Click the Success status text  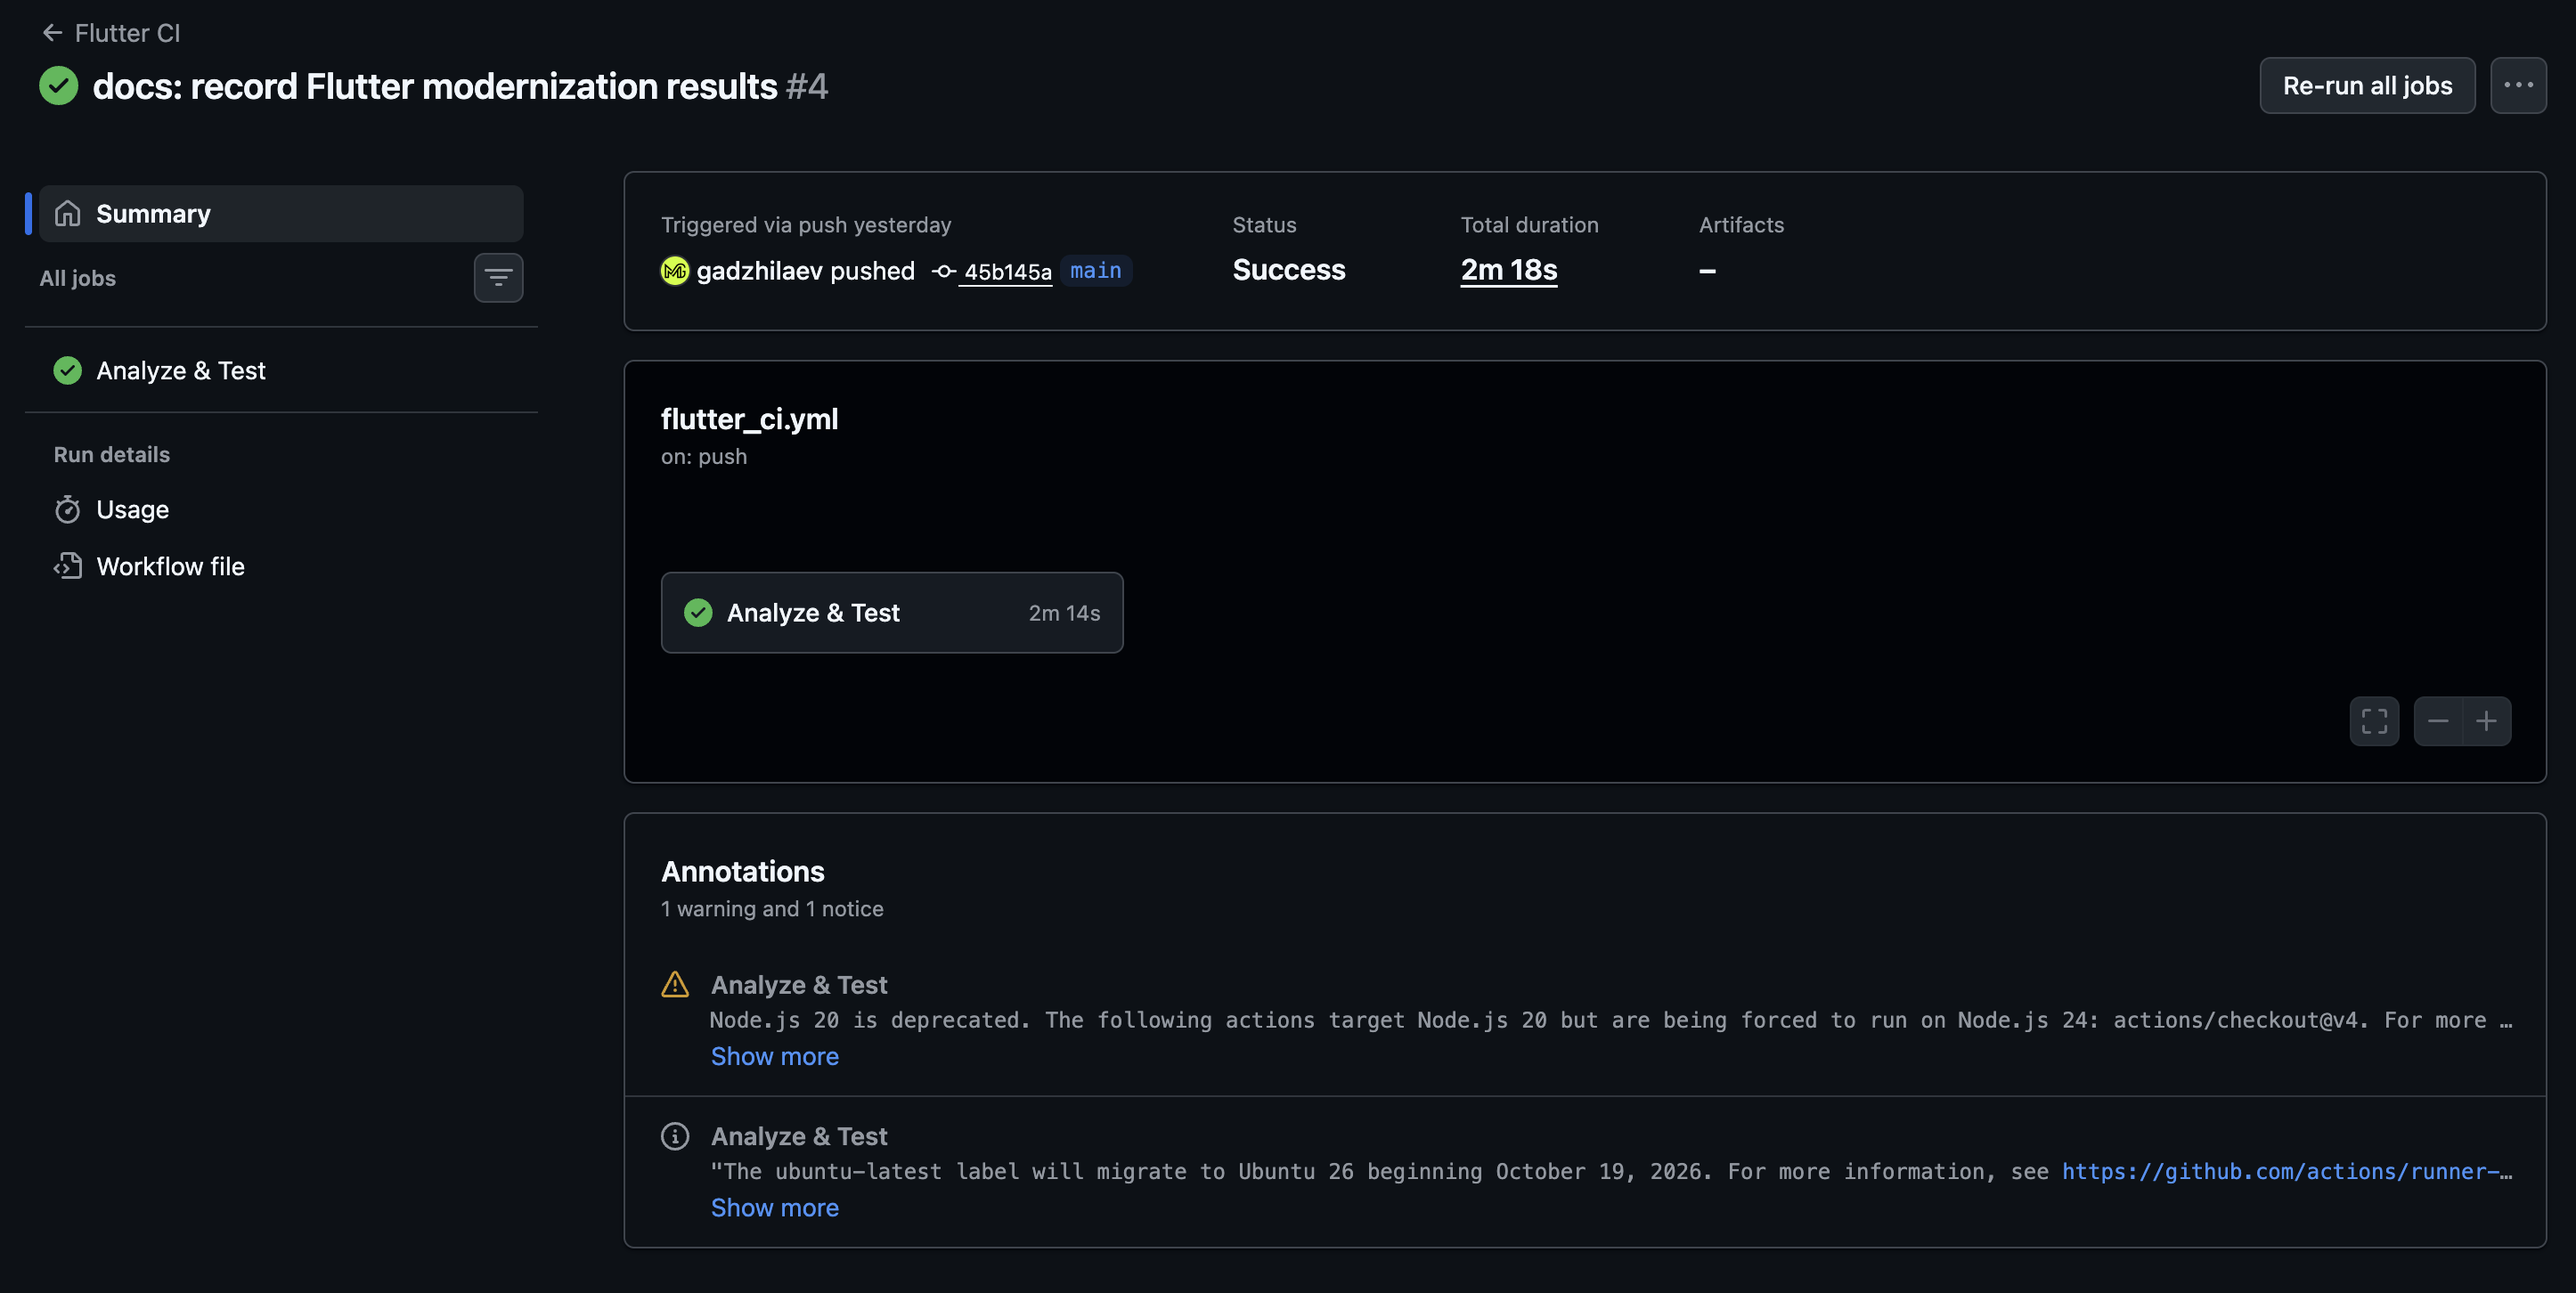click(1289, 270)
